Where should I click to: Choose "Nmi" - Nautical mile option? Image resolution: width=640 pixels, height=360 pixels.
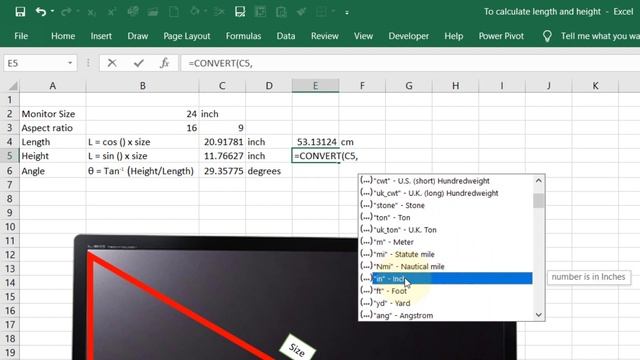click(x=446, y=267)
